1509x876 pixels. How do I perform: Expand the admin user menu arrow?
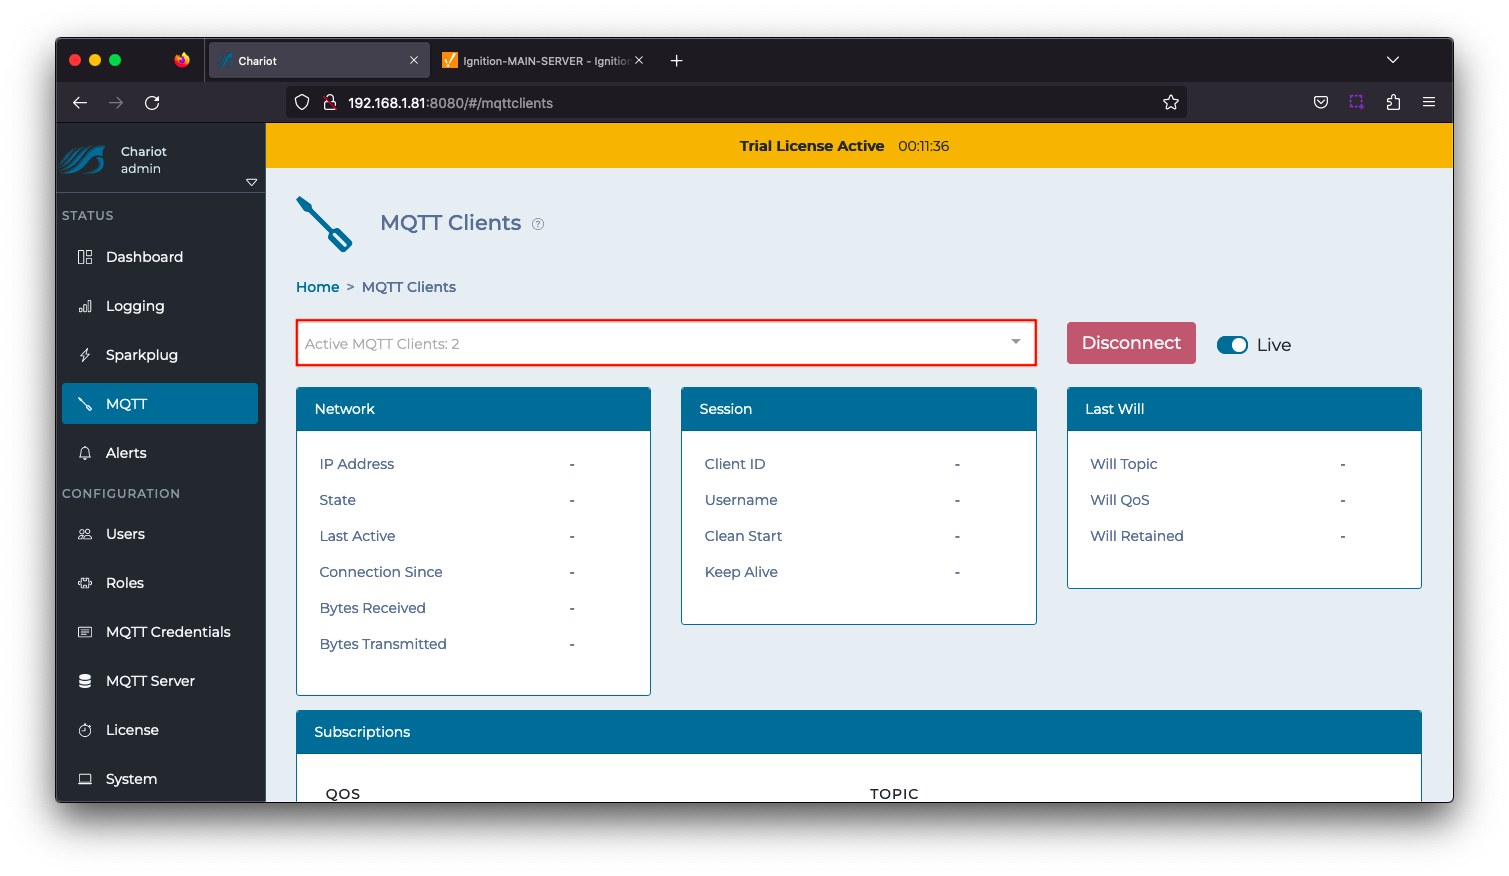(251, 182)
